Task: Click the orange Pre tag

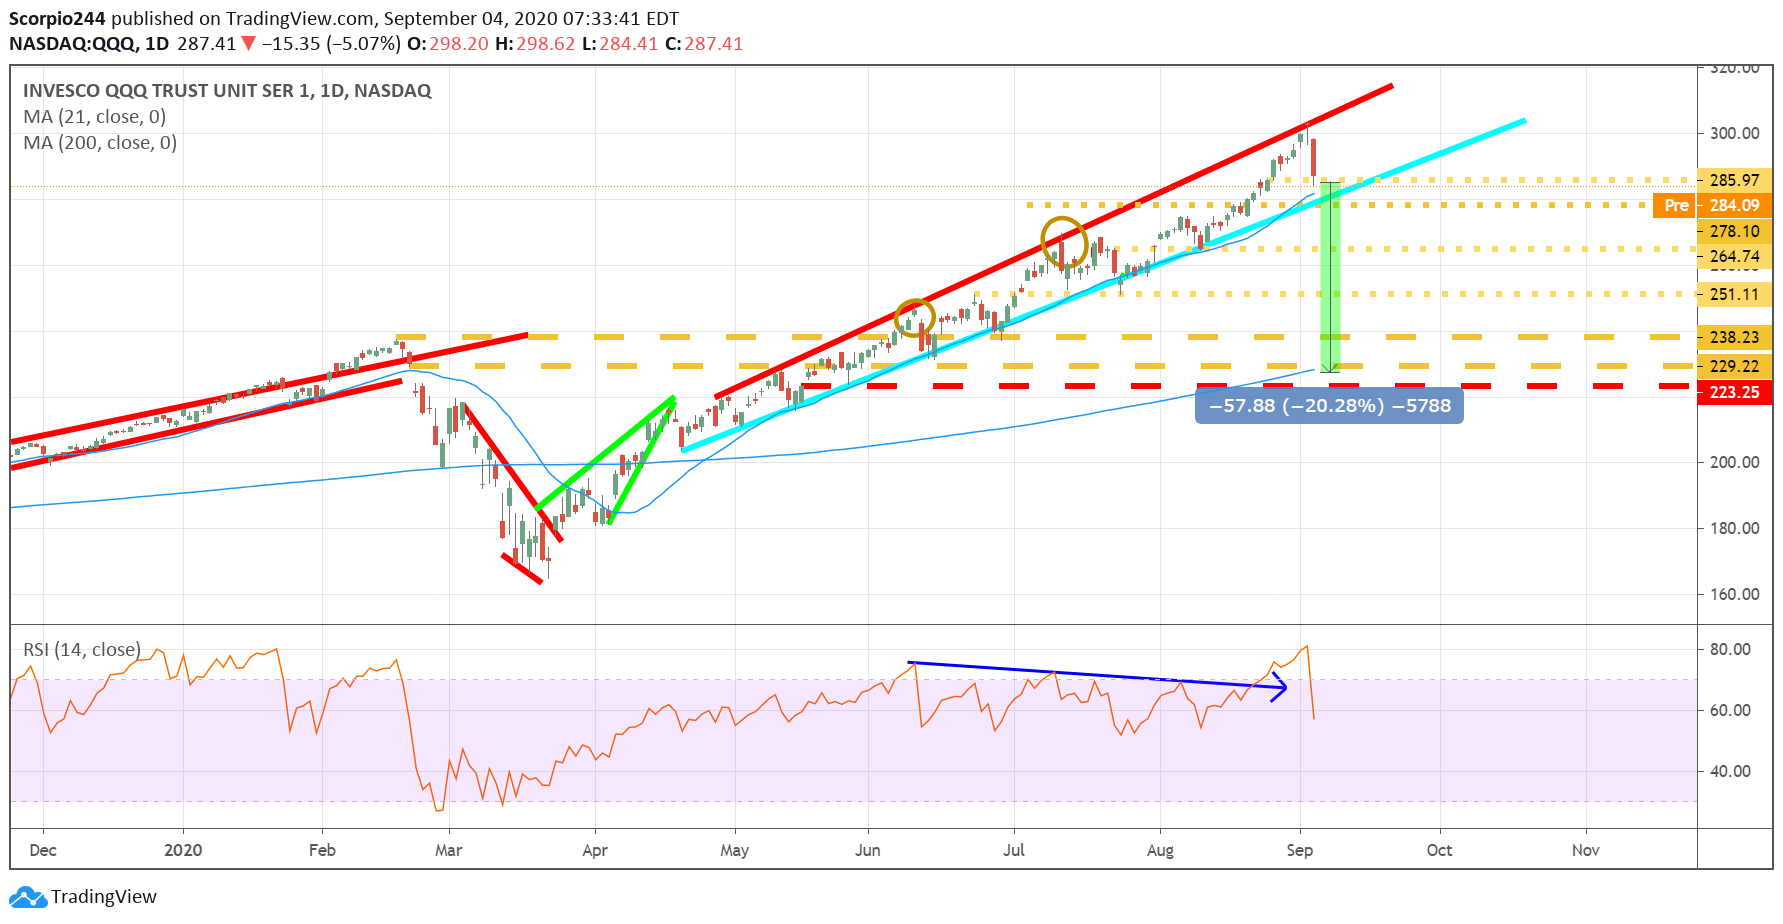Action: coord(1676,205)
